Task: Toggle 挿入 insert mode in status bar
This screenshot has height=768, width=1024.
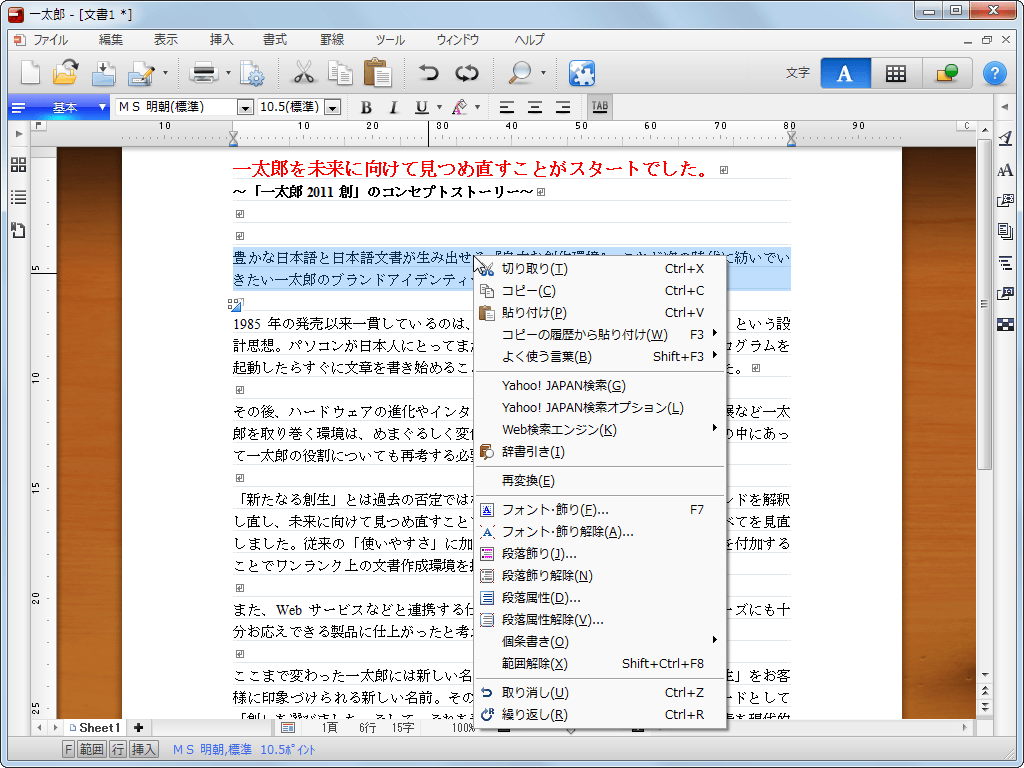Action: point(144,749)
